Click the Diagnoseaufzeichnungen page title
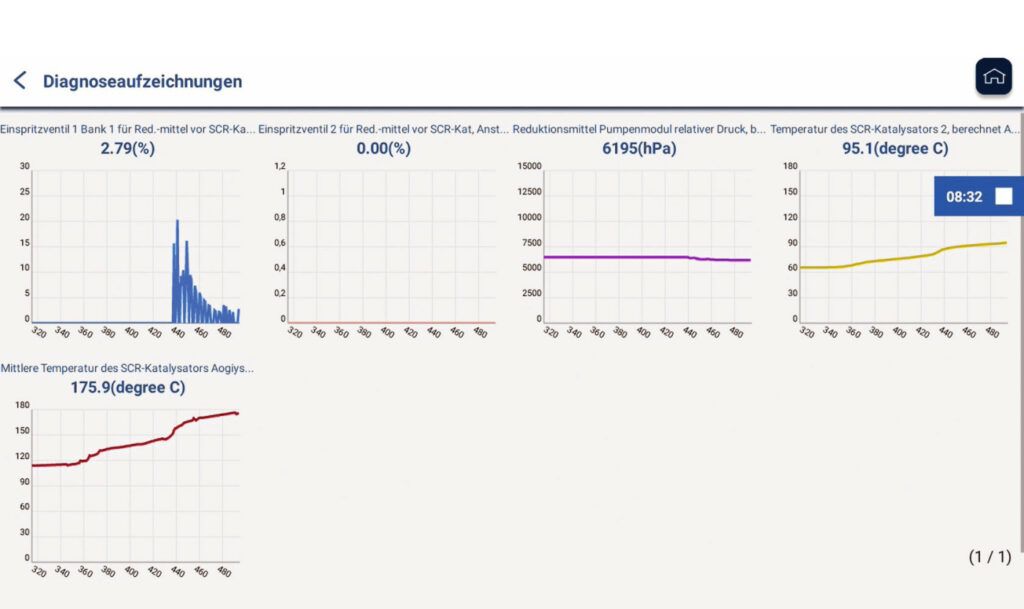Image resolution: width=1024 pixels, height=609 pixels. tap(142, 81)
